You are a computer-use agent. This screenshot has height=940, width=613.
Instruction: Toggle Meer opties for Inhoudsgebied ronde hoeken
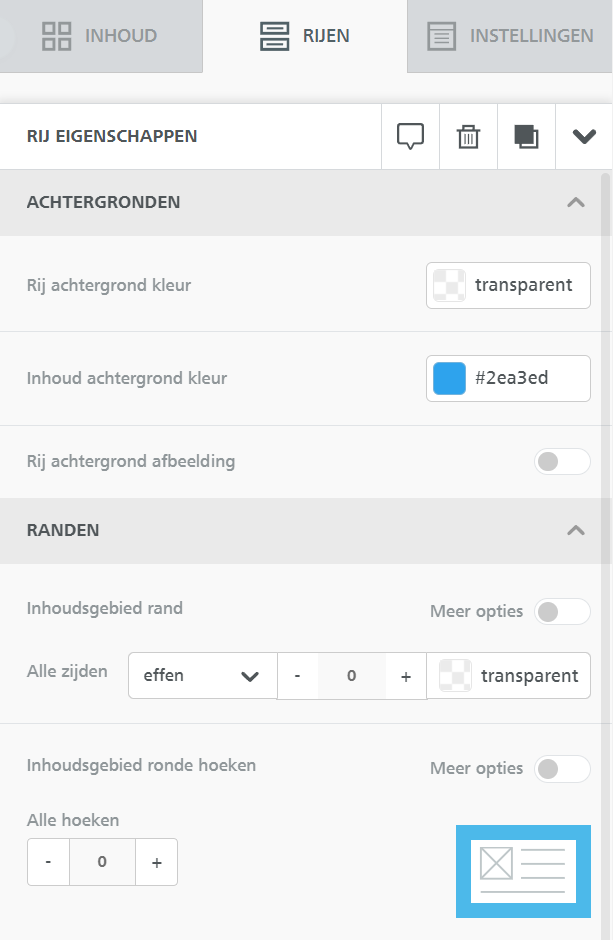(x=561, y=769)
